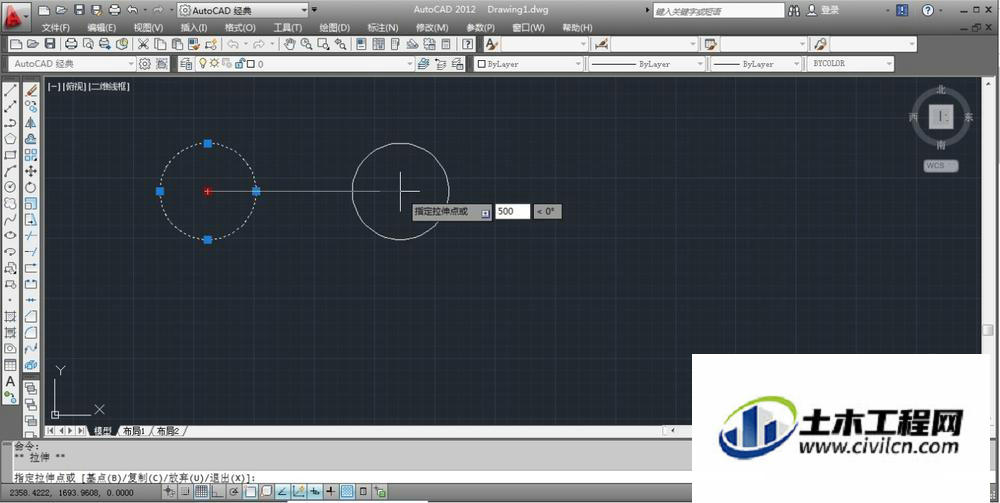
Task: Open Layer Properties Manager icon
Action: tap(186, 64)
